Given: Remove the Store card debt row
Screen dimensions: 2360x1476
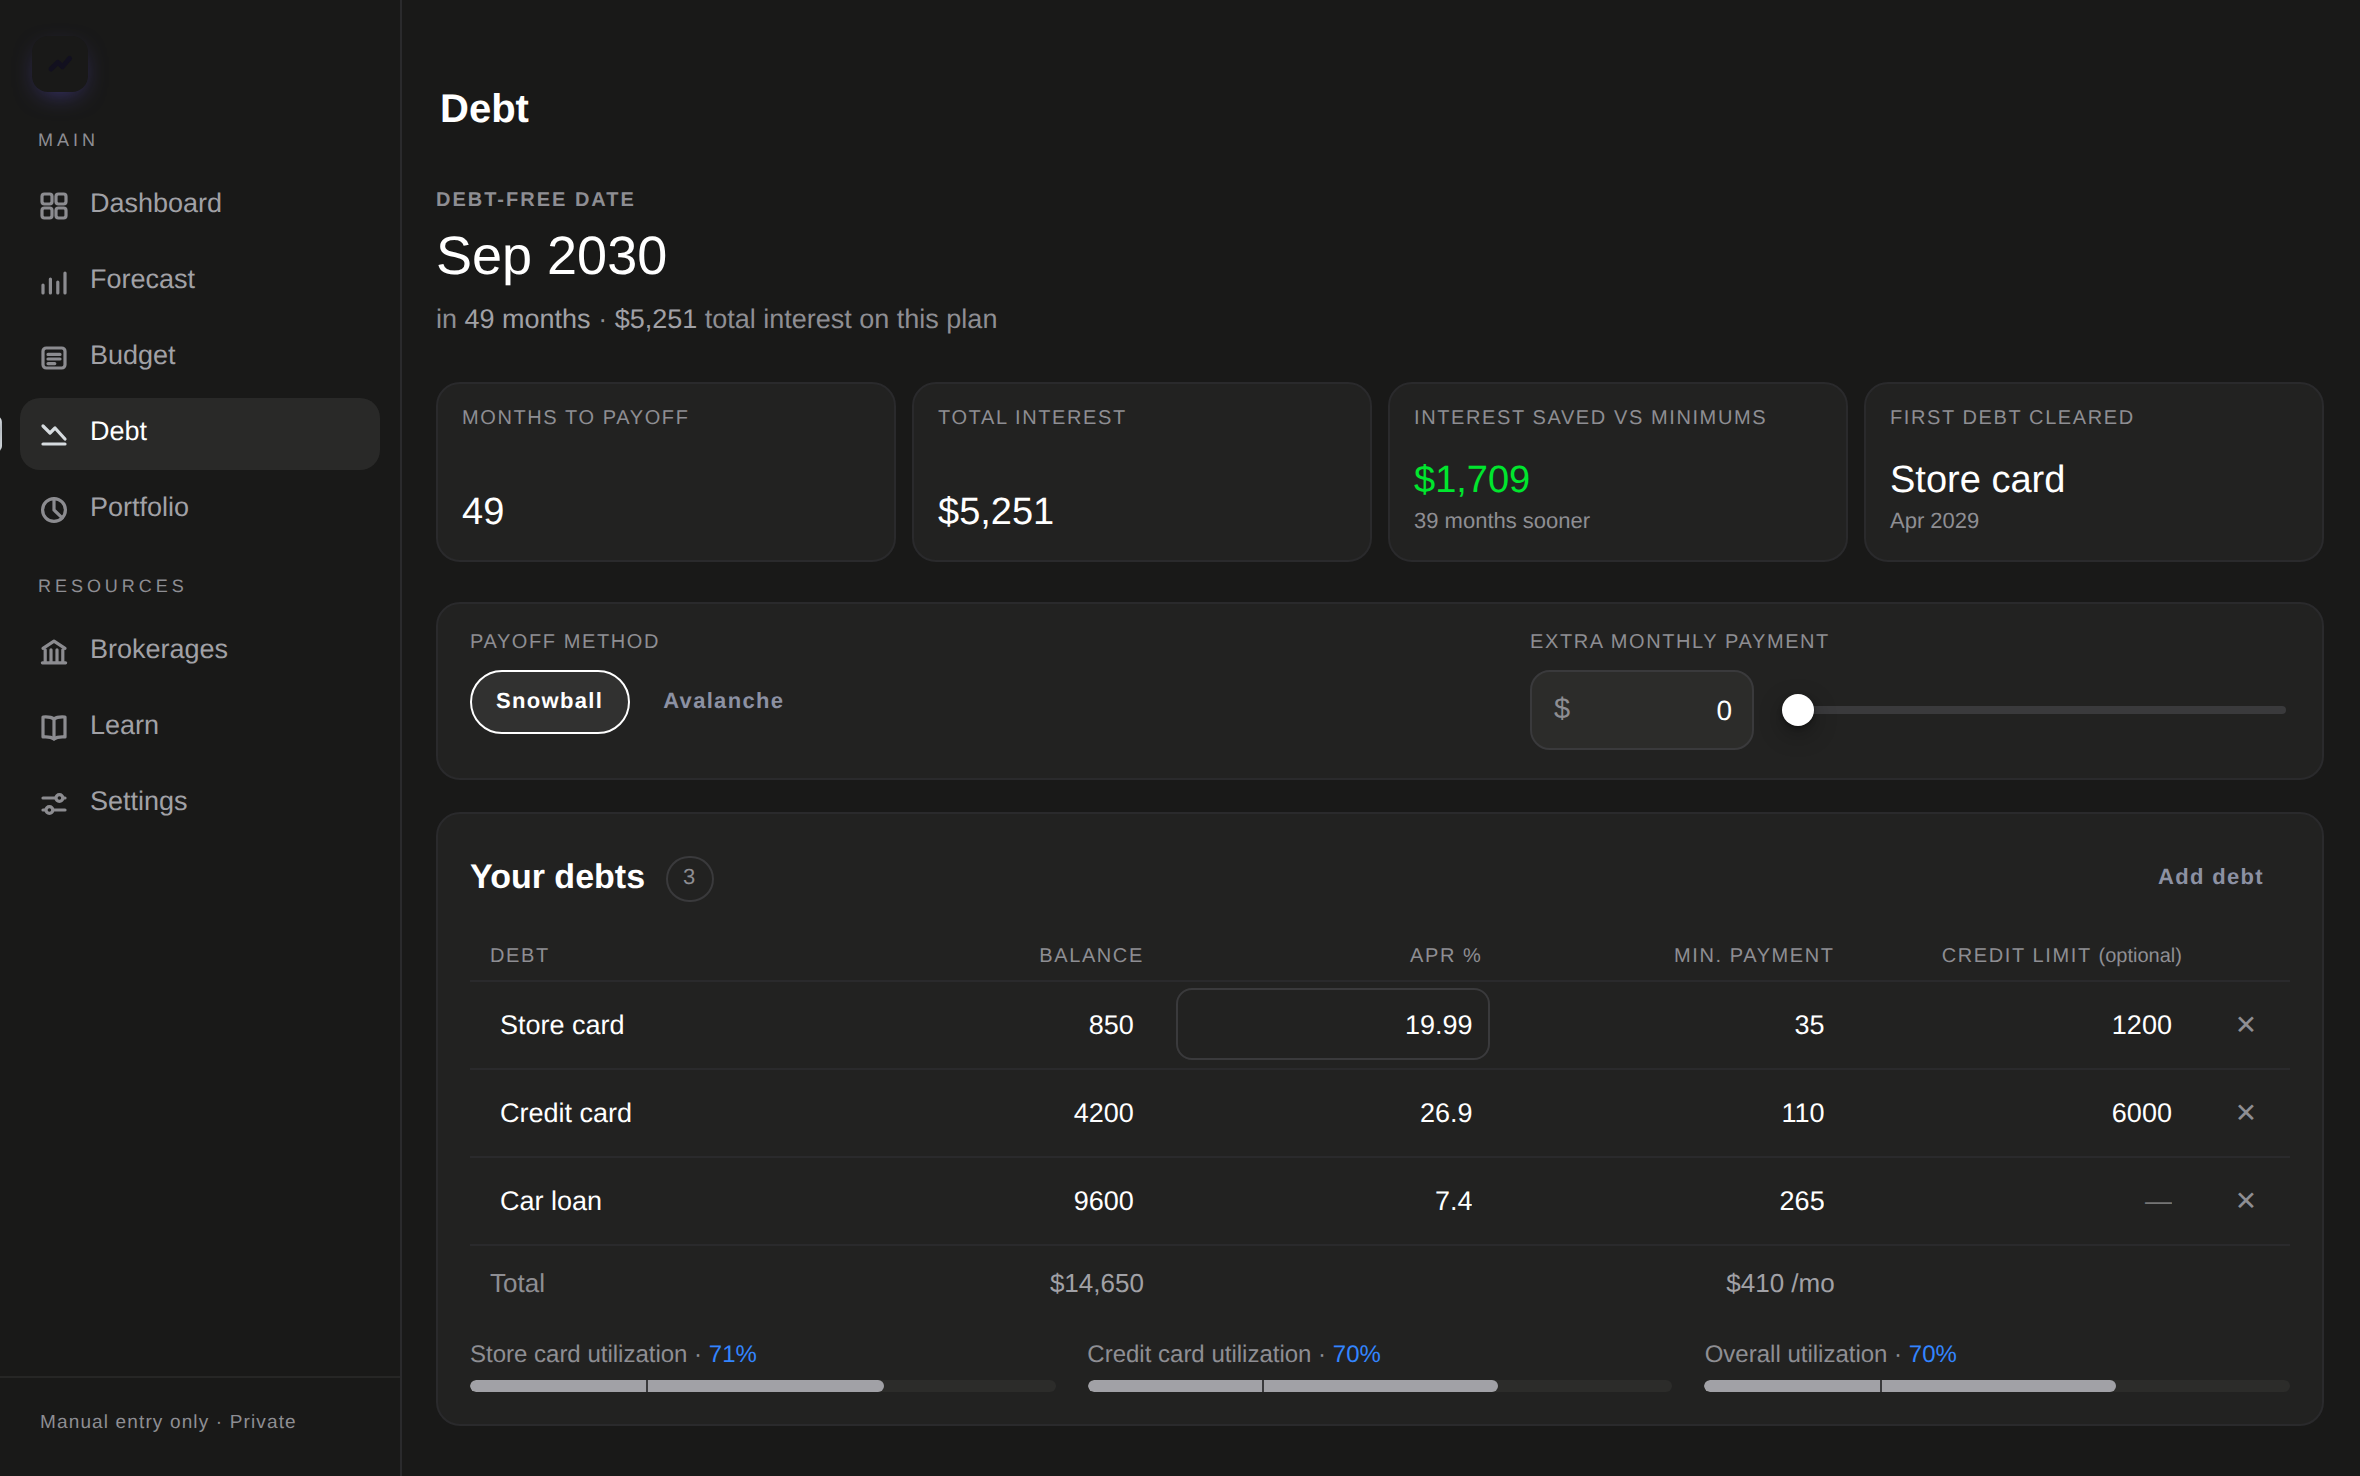Looking at the screenshot, I should (2246, 1025).
